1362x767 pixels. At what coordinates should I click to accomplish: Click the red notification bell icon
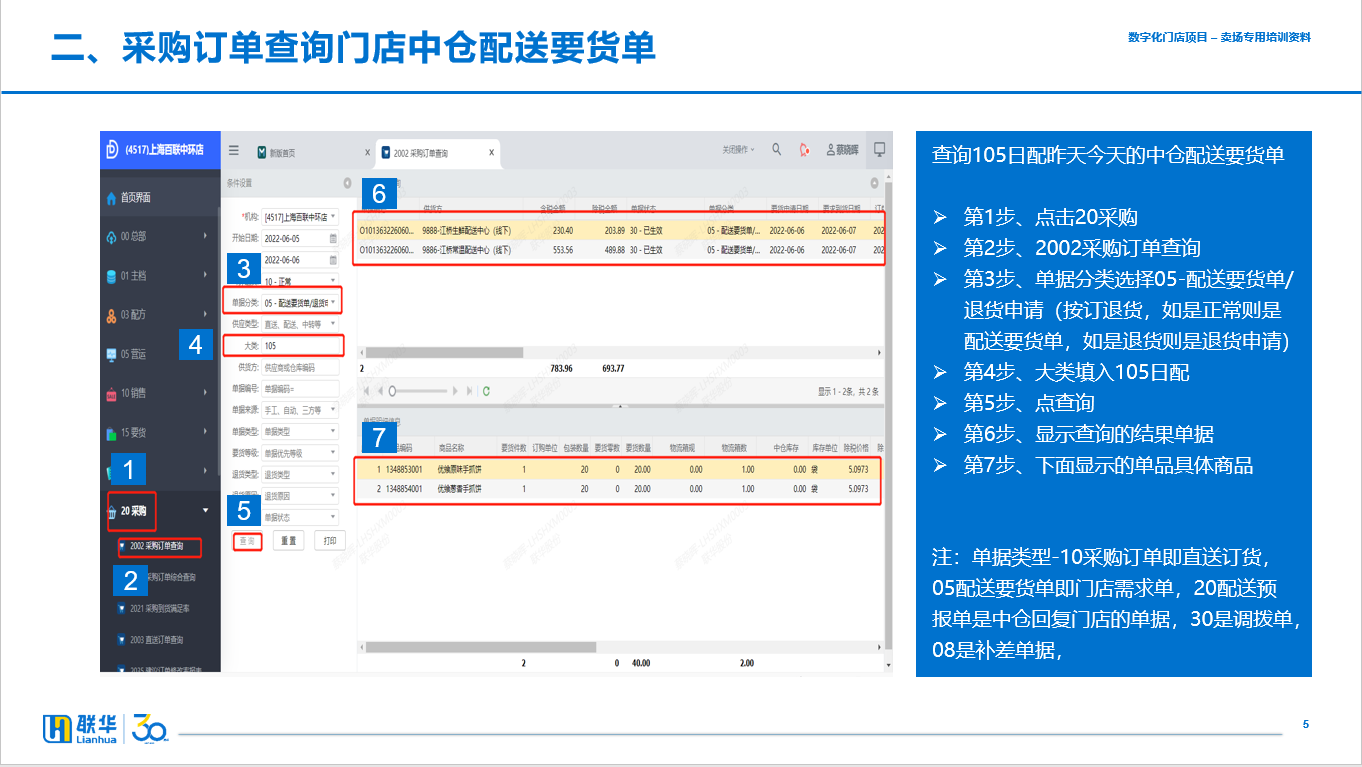pyautogui.click(x=804, y=150)
